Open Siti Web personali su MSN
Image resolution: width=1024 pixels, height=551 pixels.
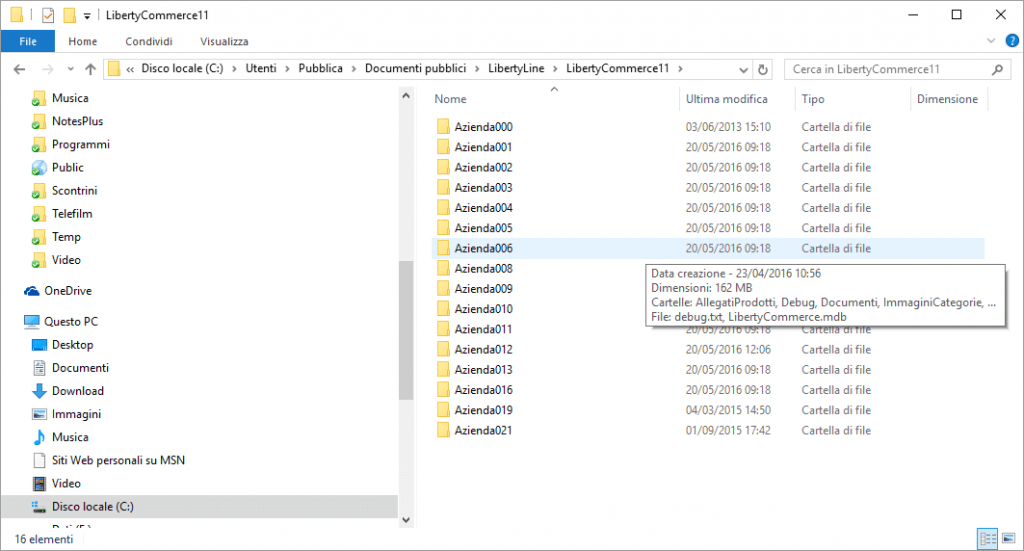click(118, 460)
